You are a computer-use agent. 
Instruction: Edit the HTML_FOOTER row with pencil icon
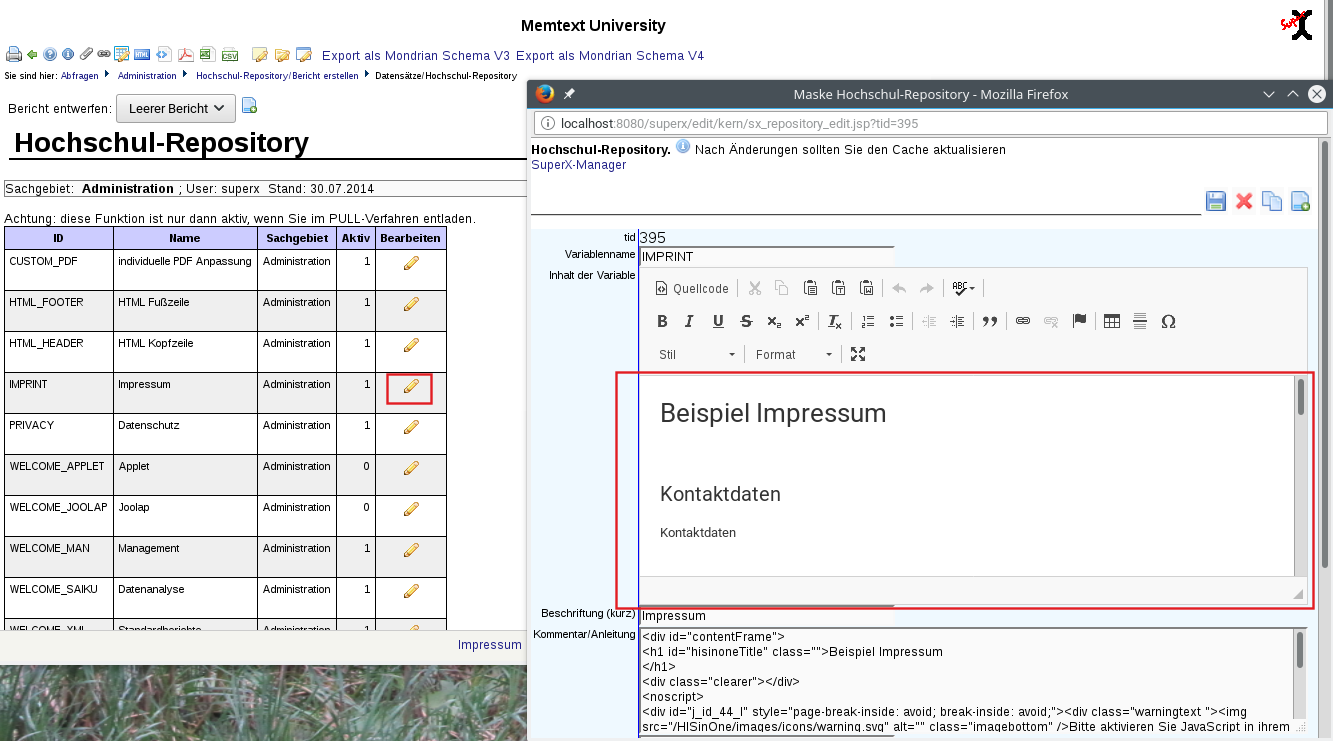pyautogui.click(x=411, y=304)
